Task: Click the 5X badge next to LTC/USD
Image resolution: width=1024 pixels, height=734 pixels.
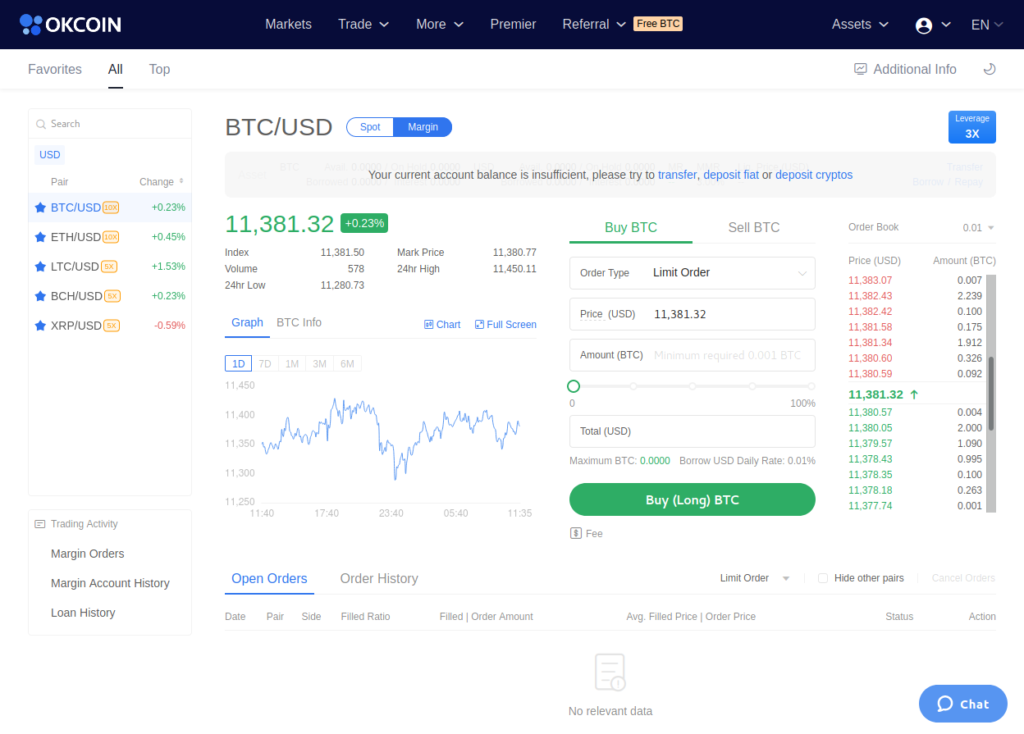Action: pyautogui.click(x=109, y=266)
